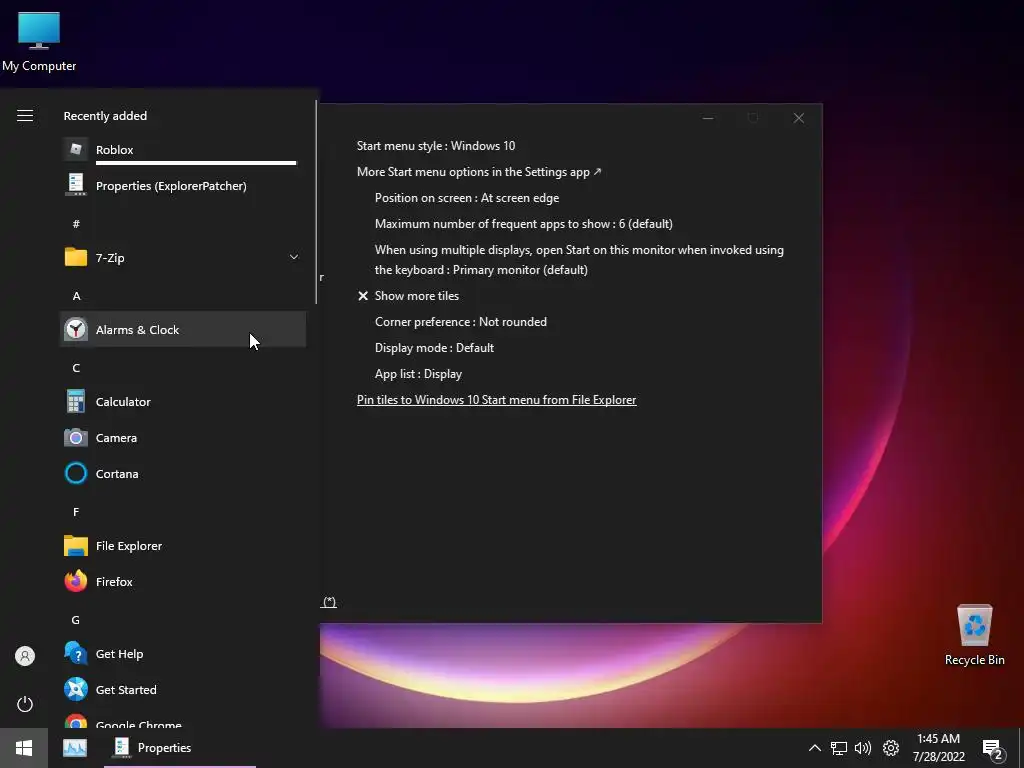The width and height of the screenshot is (1024, 768).
Task: Open Cortana from the app list
Action: [x=182, y=473]
